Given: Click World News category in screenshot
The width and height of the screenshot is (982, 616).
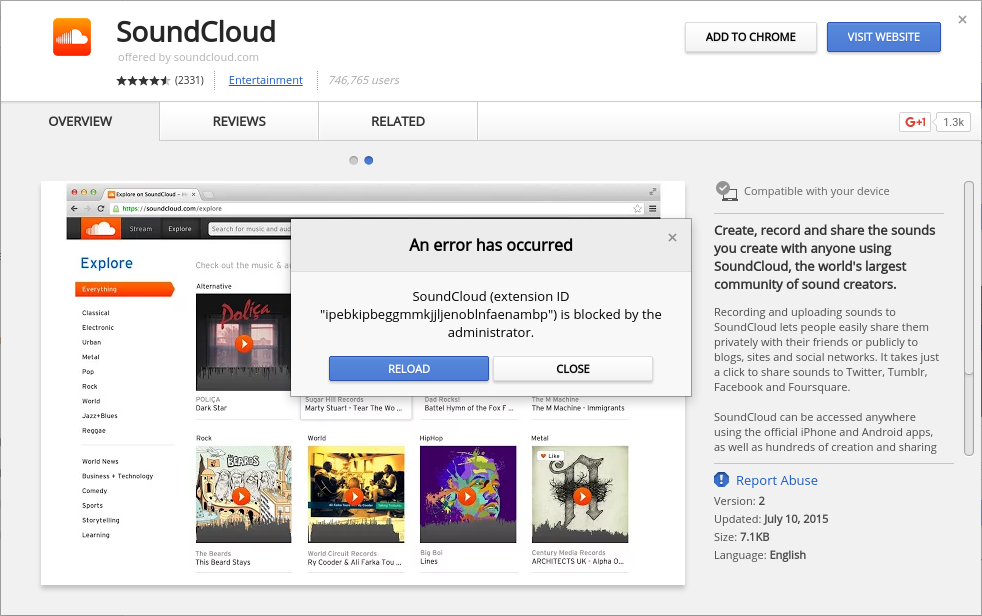Looking at the screenshot, I should (x=100, y=461).
